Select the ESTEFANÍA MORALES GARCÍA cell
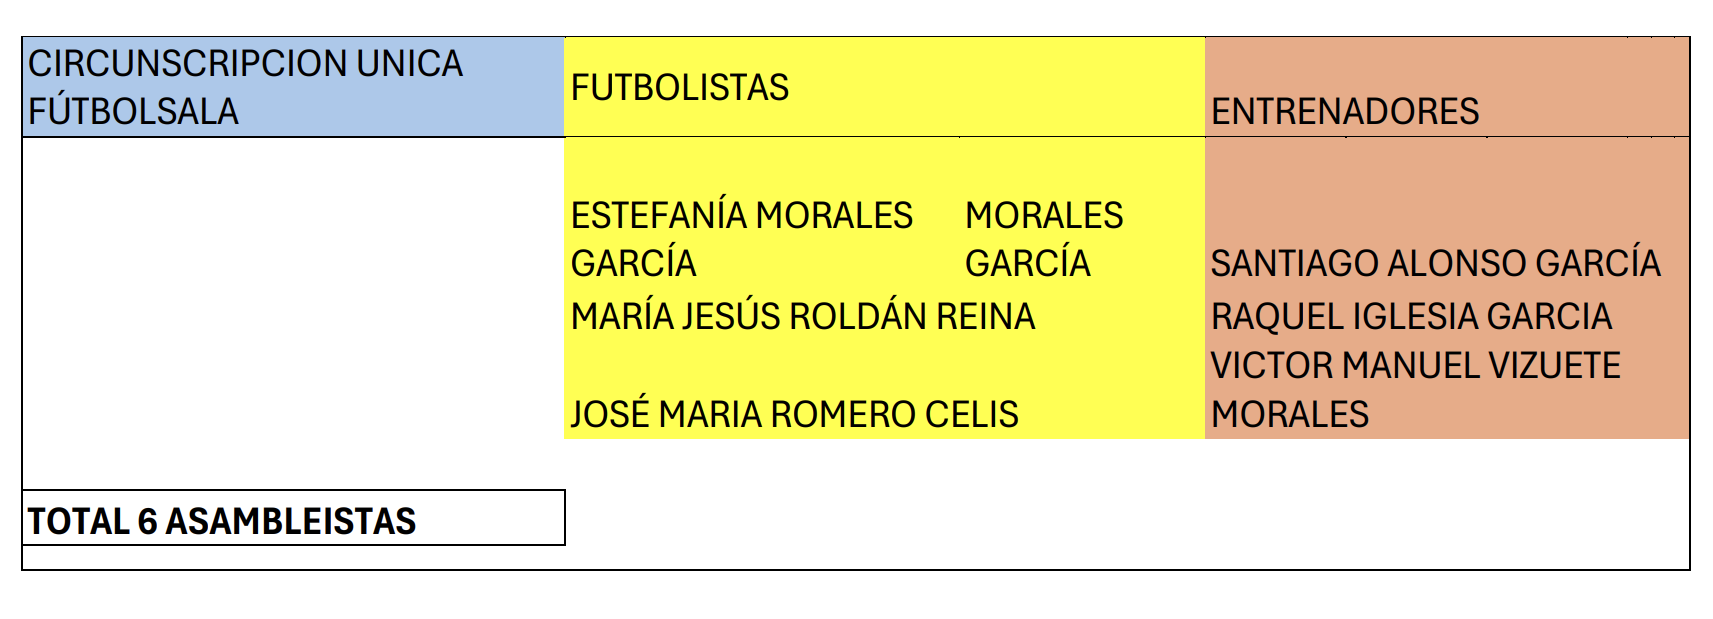 click(x=741, y=239)
